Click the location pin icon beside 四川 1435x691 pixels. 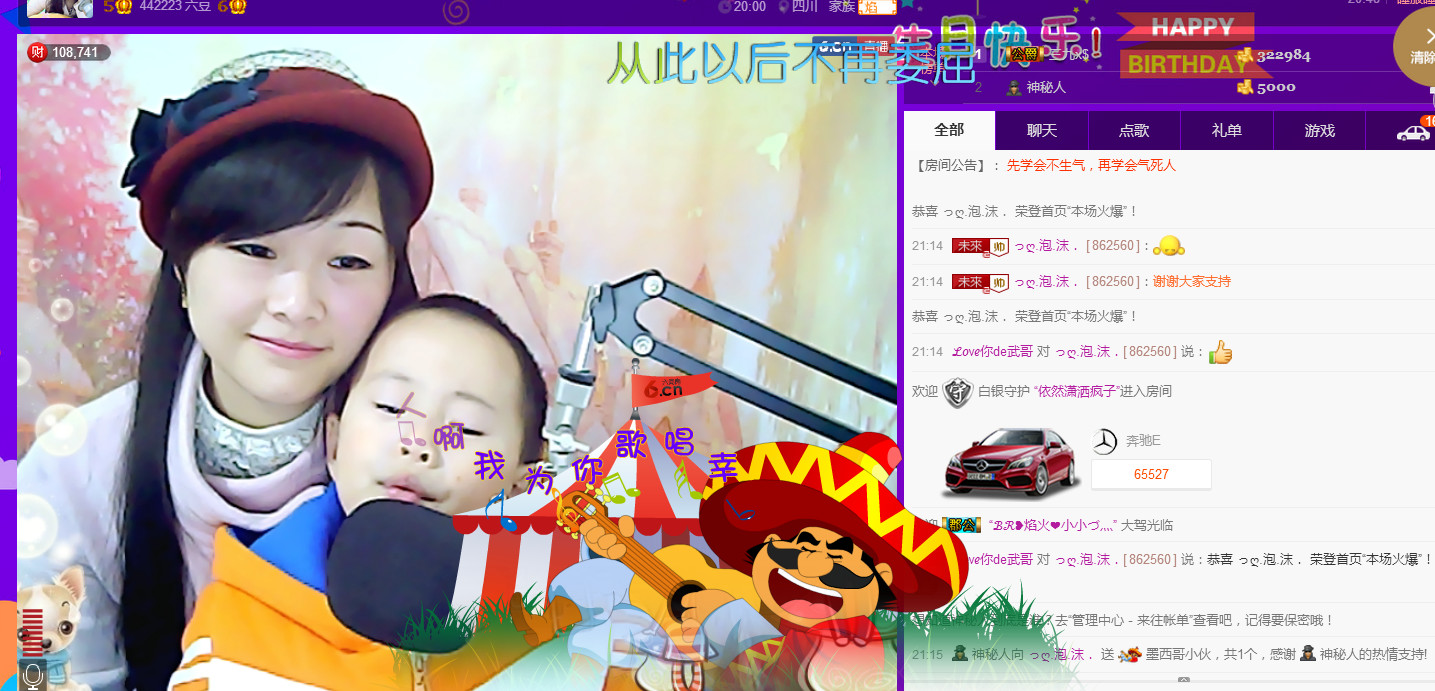[782, 6]
